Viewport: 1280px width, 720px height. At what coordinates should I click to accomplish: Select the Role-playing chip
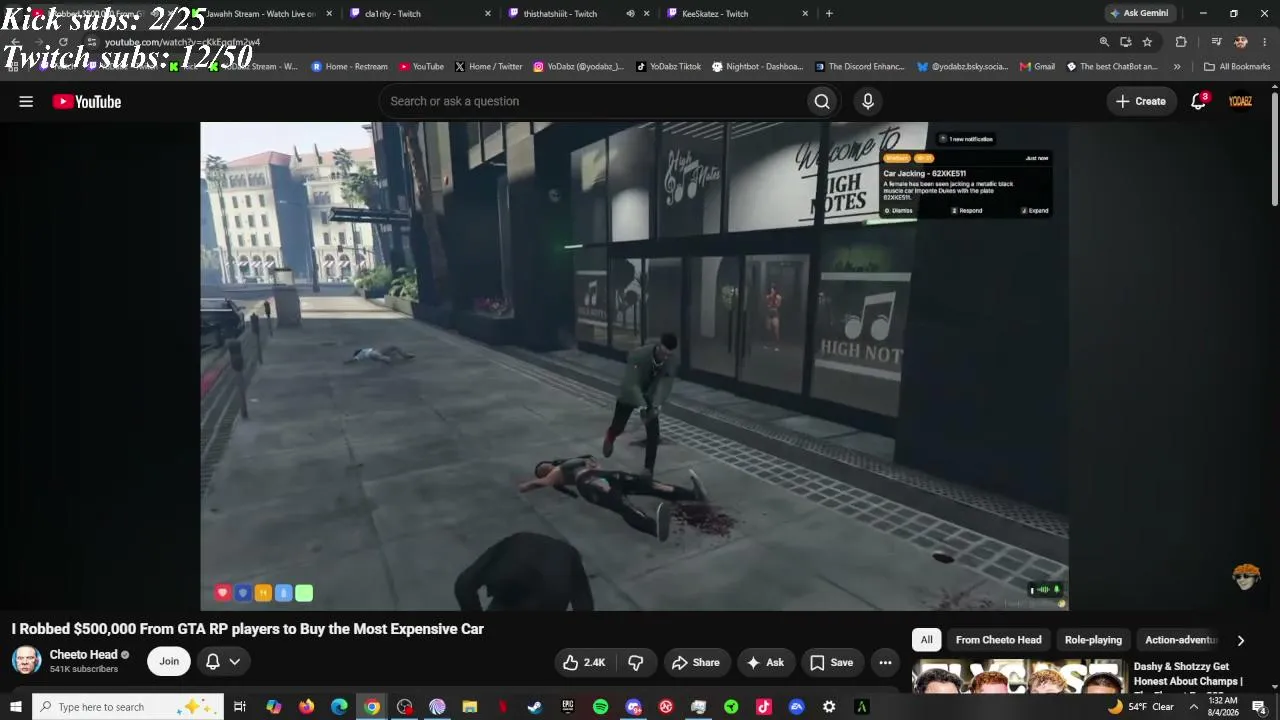click(1093, 640)
